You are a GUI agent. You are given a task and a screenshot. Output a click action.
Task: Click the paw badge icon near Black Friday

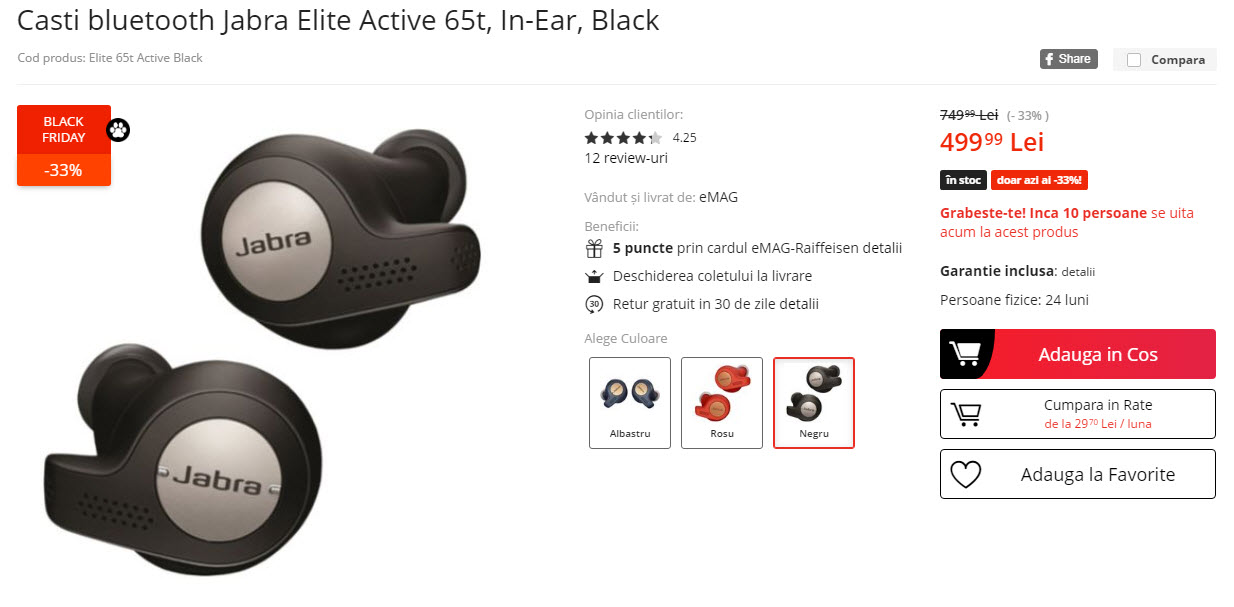[x=118, y=130]
